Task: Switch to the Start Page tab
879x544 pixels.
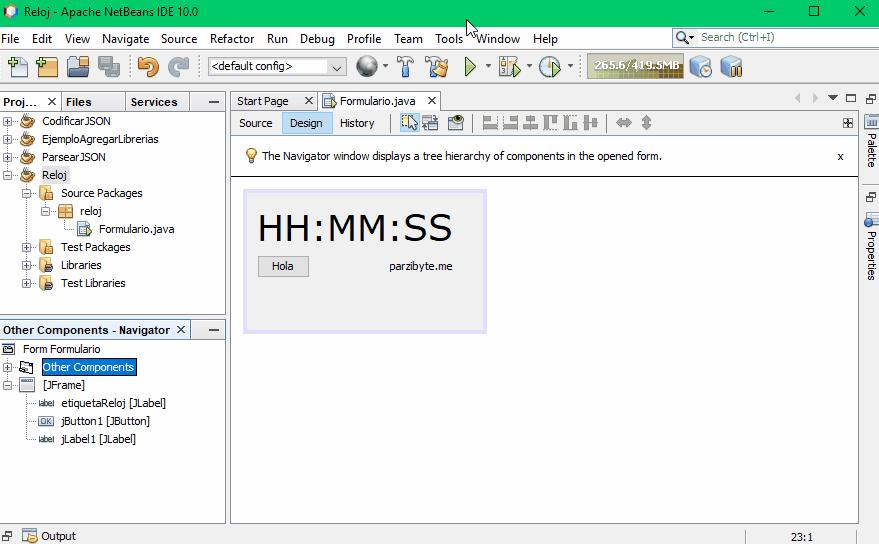Action: (x=262, y=101)
